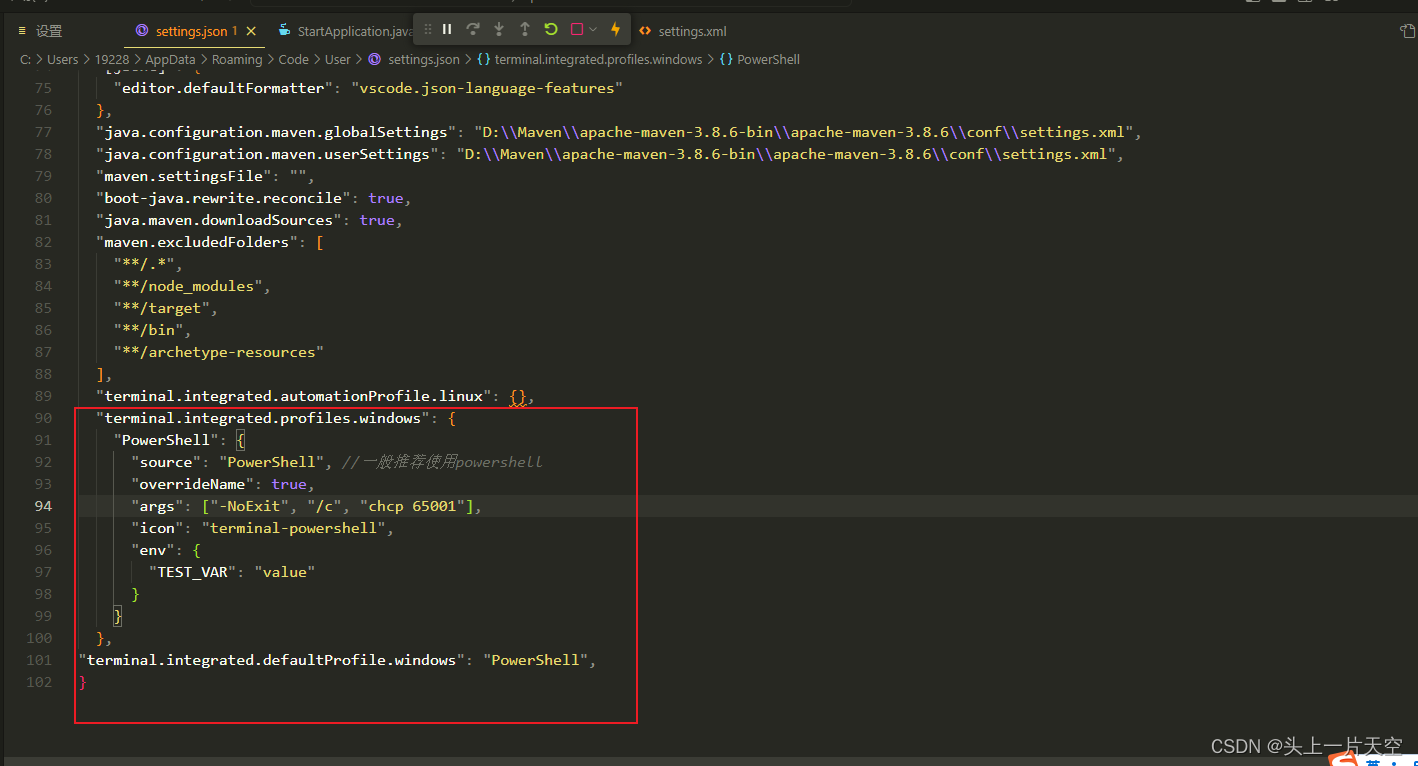1418x766 pixels.
Task: Open the Roaming breadcrumb segment
Action: 237,59
